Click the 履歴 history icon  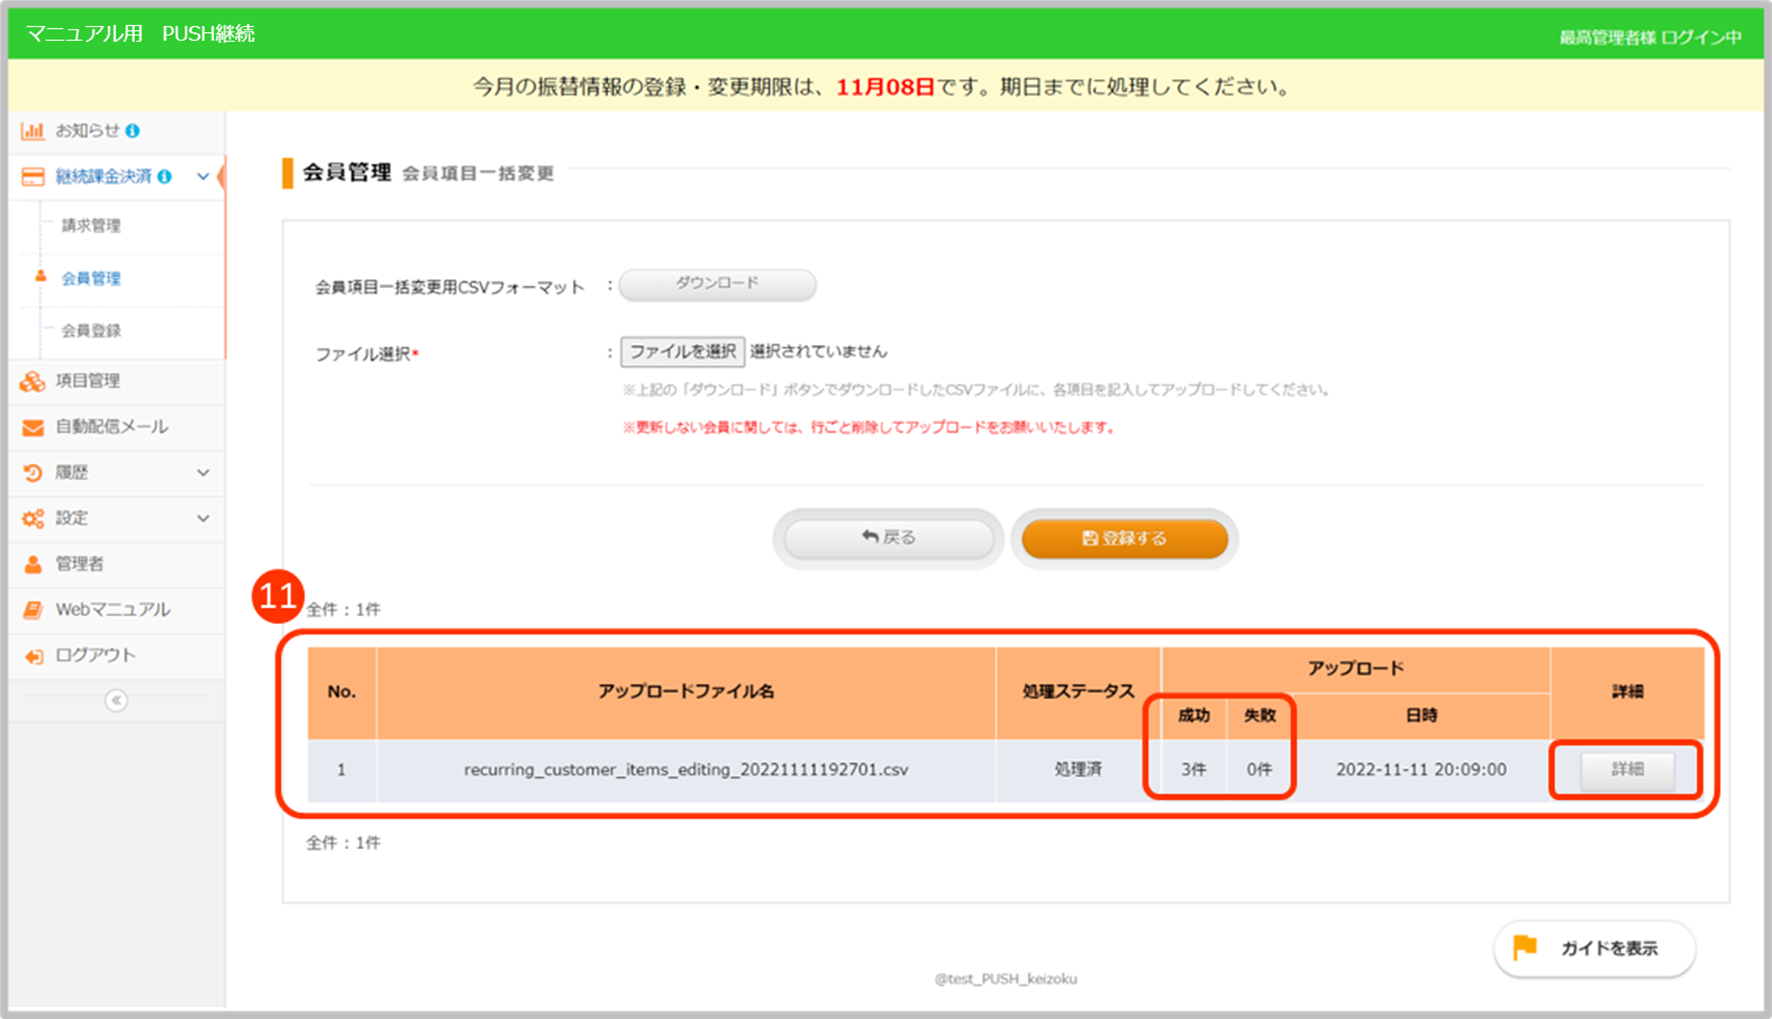(33, 473)
